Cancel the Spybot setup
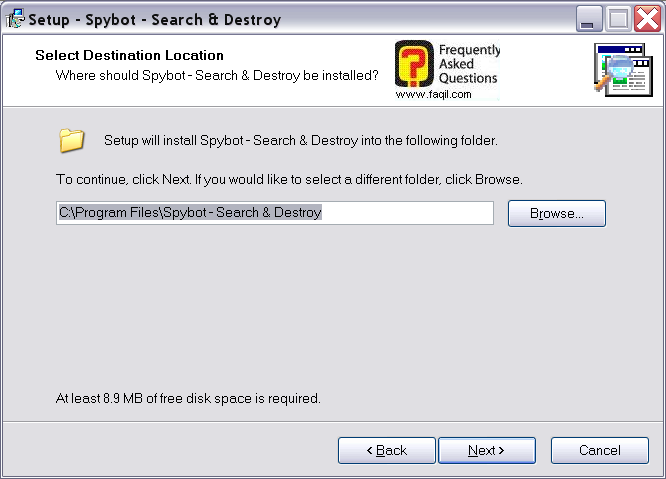Image resolution: width=666 pixels, height=479 pixels. tap(600, 450)
